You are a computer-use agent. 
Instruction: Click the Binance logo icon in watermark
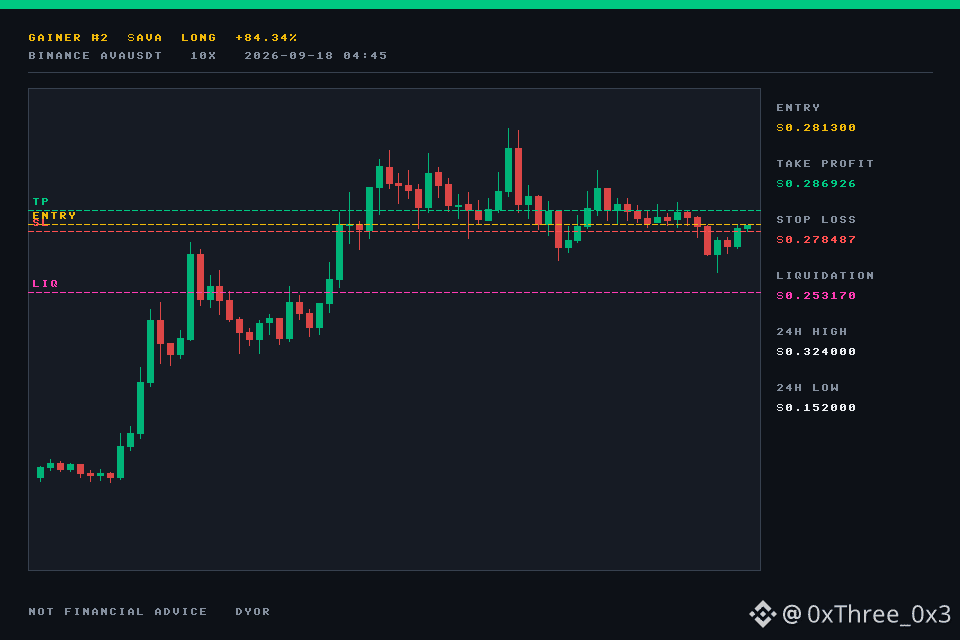pyautogui.click(x=763, y=614)
